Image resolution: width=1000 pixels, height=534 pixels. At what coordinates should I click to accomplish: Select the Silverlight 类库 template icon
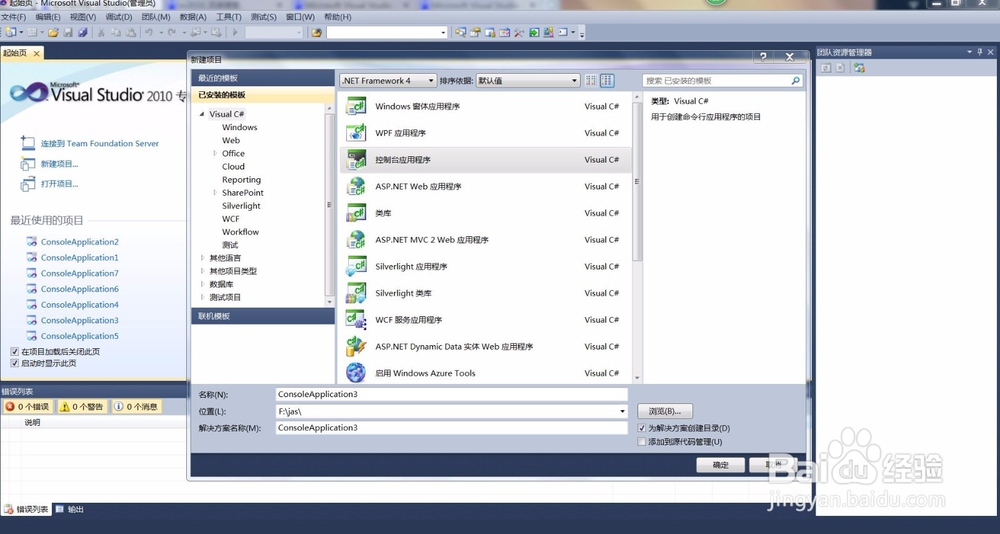tap(356, 293)
